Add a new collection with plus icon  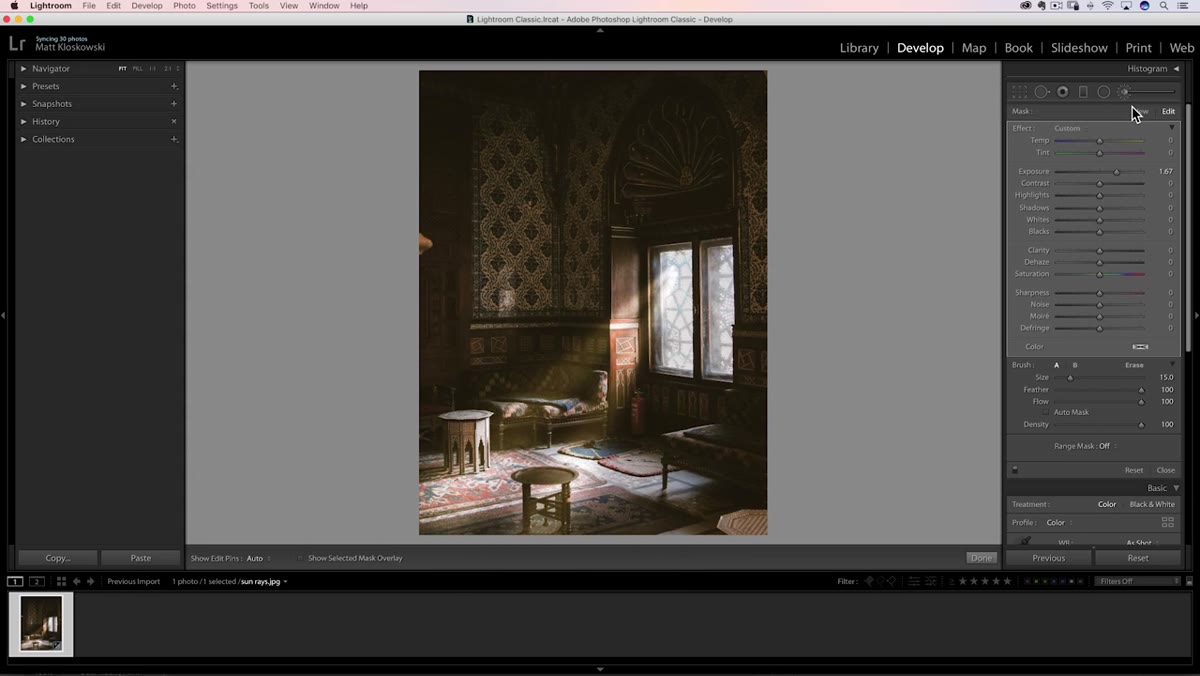click(x=174, y=139)
